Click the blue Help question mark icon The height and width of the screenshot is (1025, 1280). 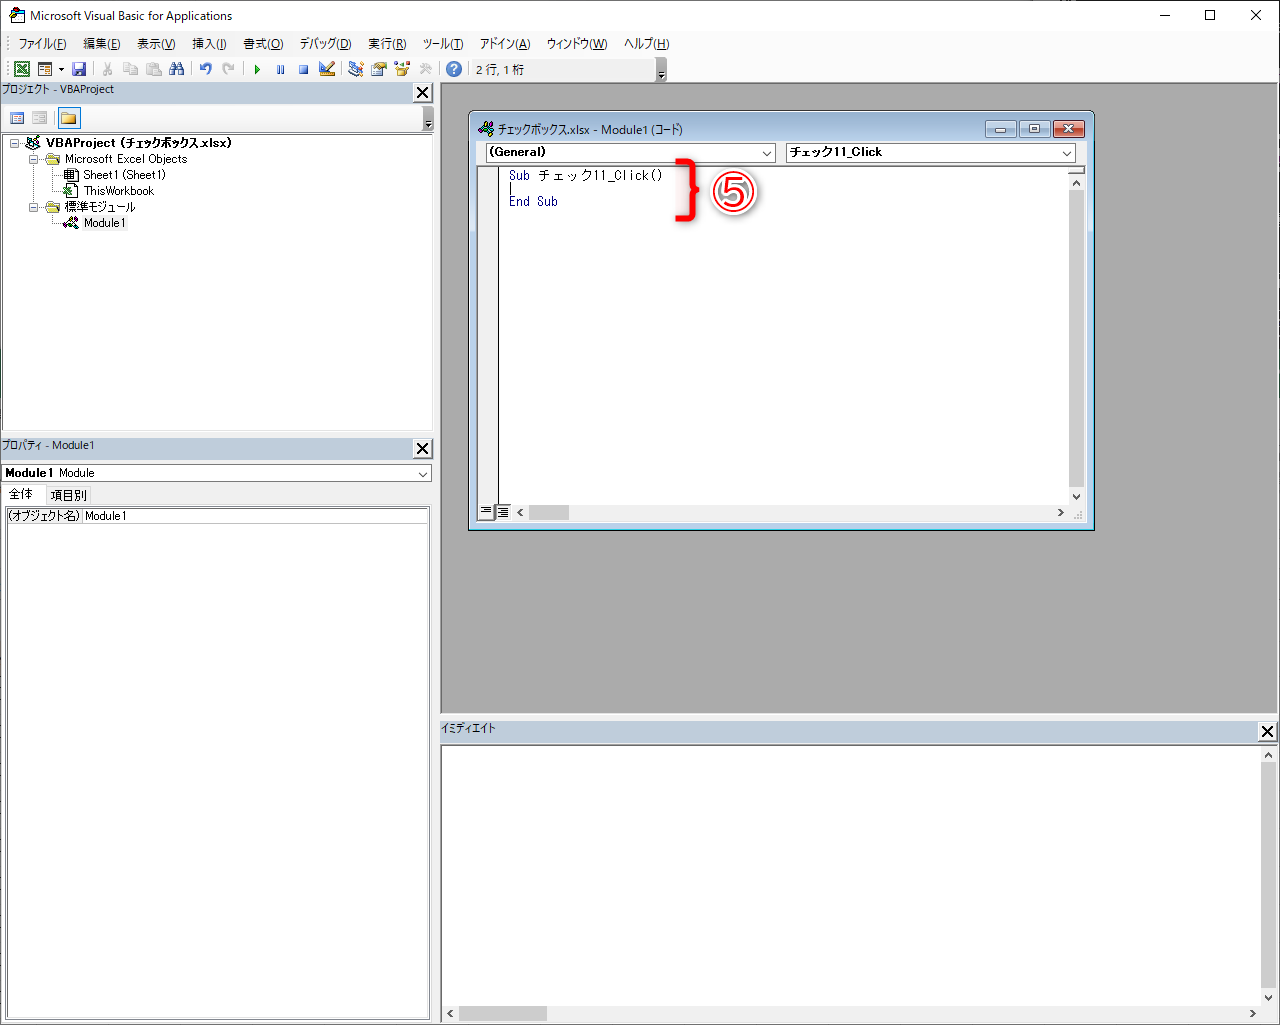coord(454,69)
